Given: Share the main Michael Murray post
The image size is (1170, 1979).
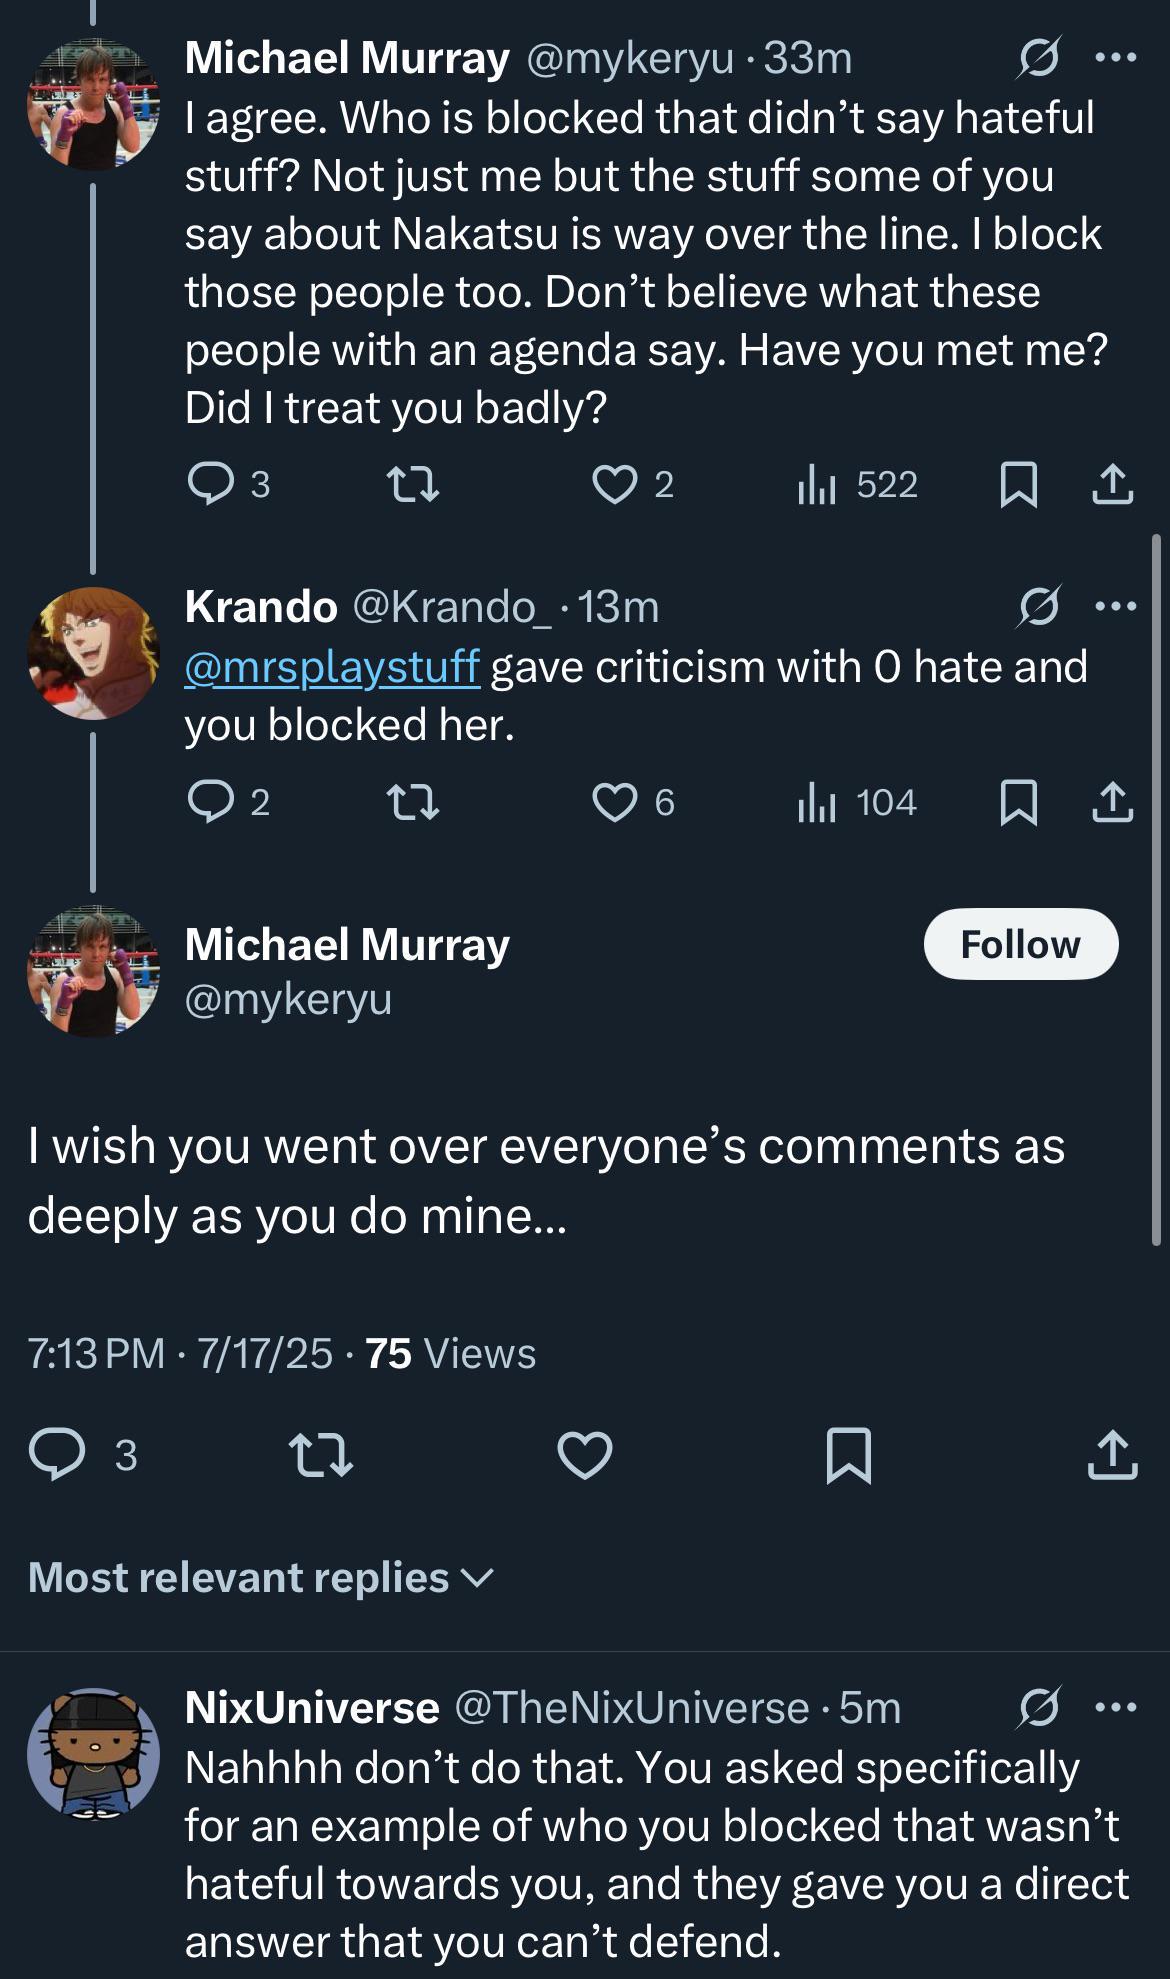Looking at the screenshot, I should pos(1112,1454).
